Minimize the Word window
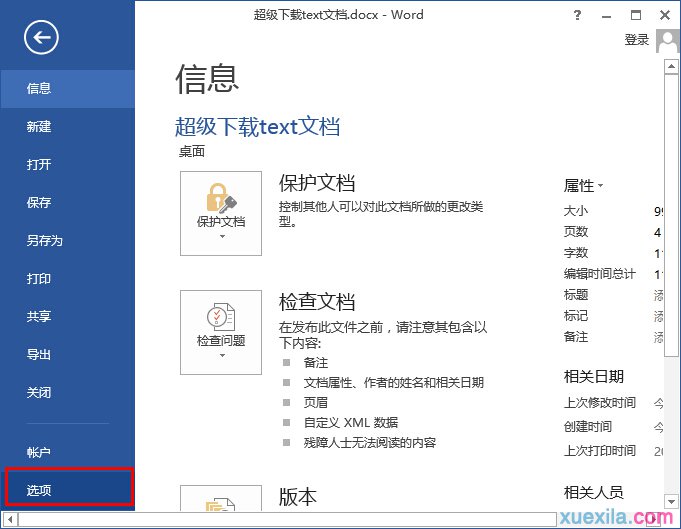Image resolution: width=681 pixels, height=529 pixels. [607, 16]
